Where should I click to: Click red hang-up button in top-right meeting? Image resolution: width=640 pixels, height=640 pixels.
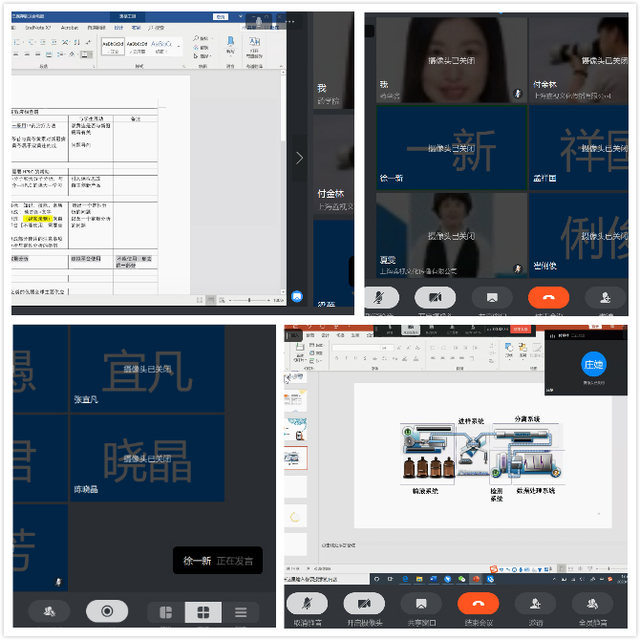(548, 297)
